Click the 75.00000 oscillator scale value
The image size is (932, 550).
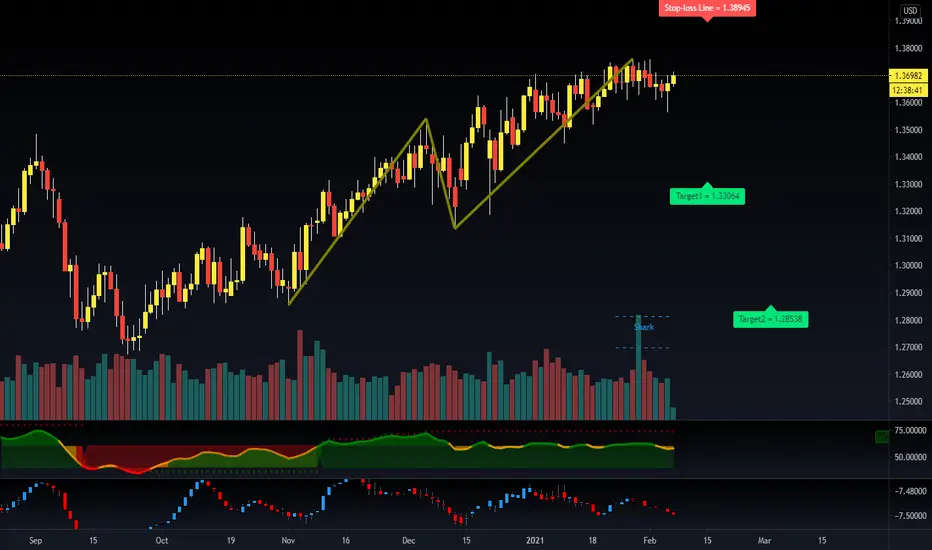click(911, 430)
